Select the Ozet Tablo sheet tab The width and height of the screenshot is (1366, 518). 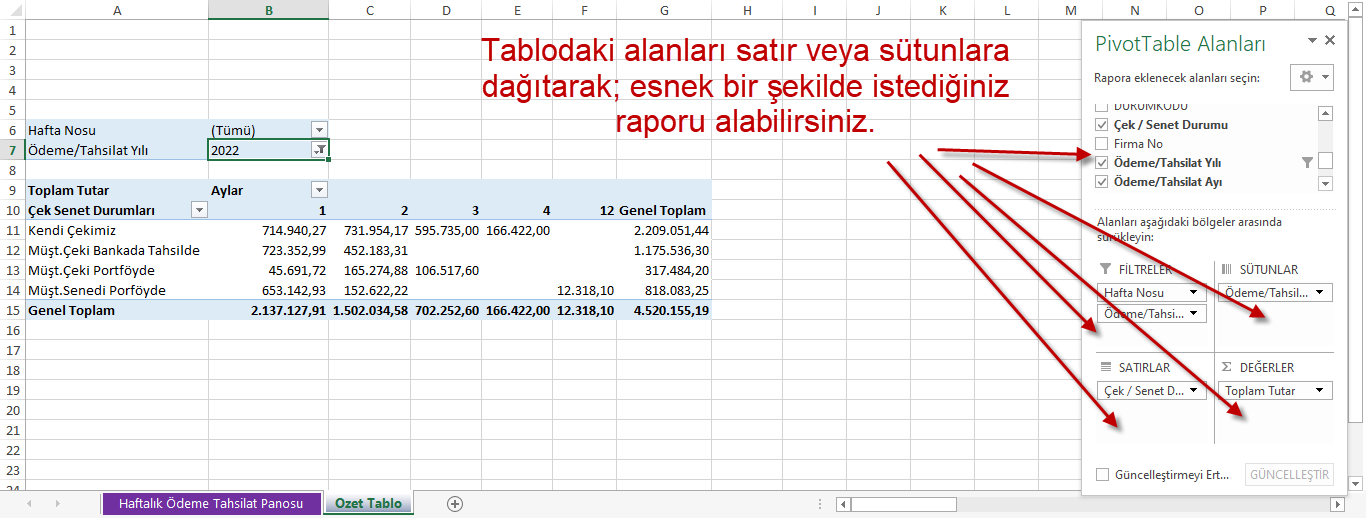[x=368, y=503]
